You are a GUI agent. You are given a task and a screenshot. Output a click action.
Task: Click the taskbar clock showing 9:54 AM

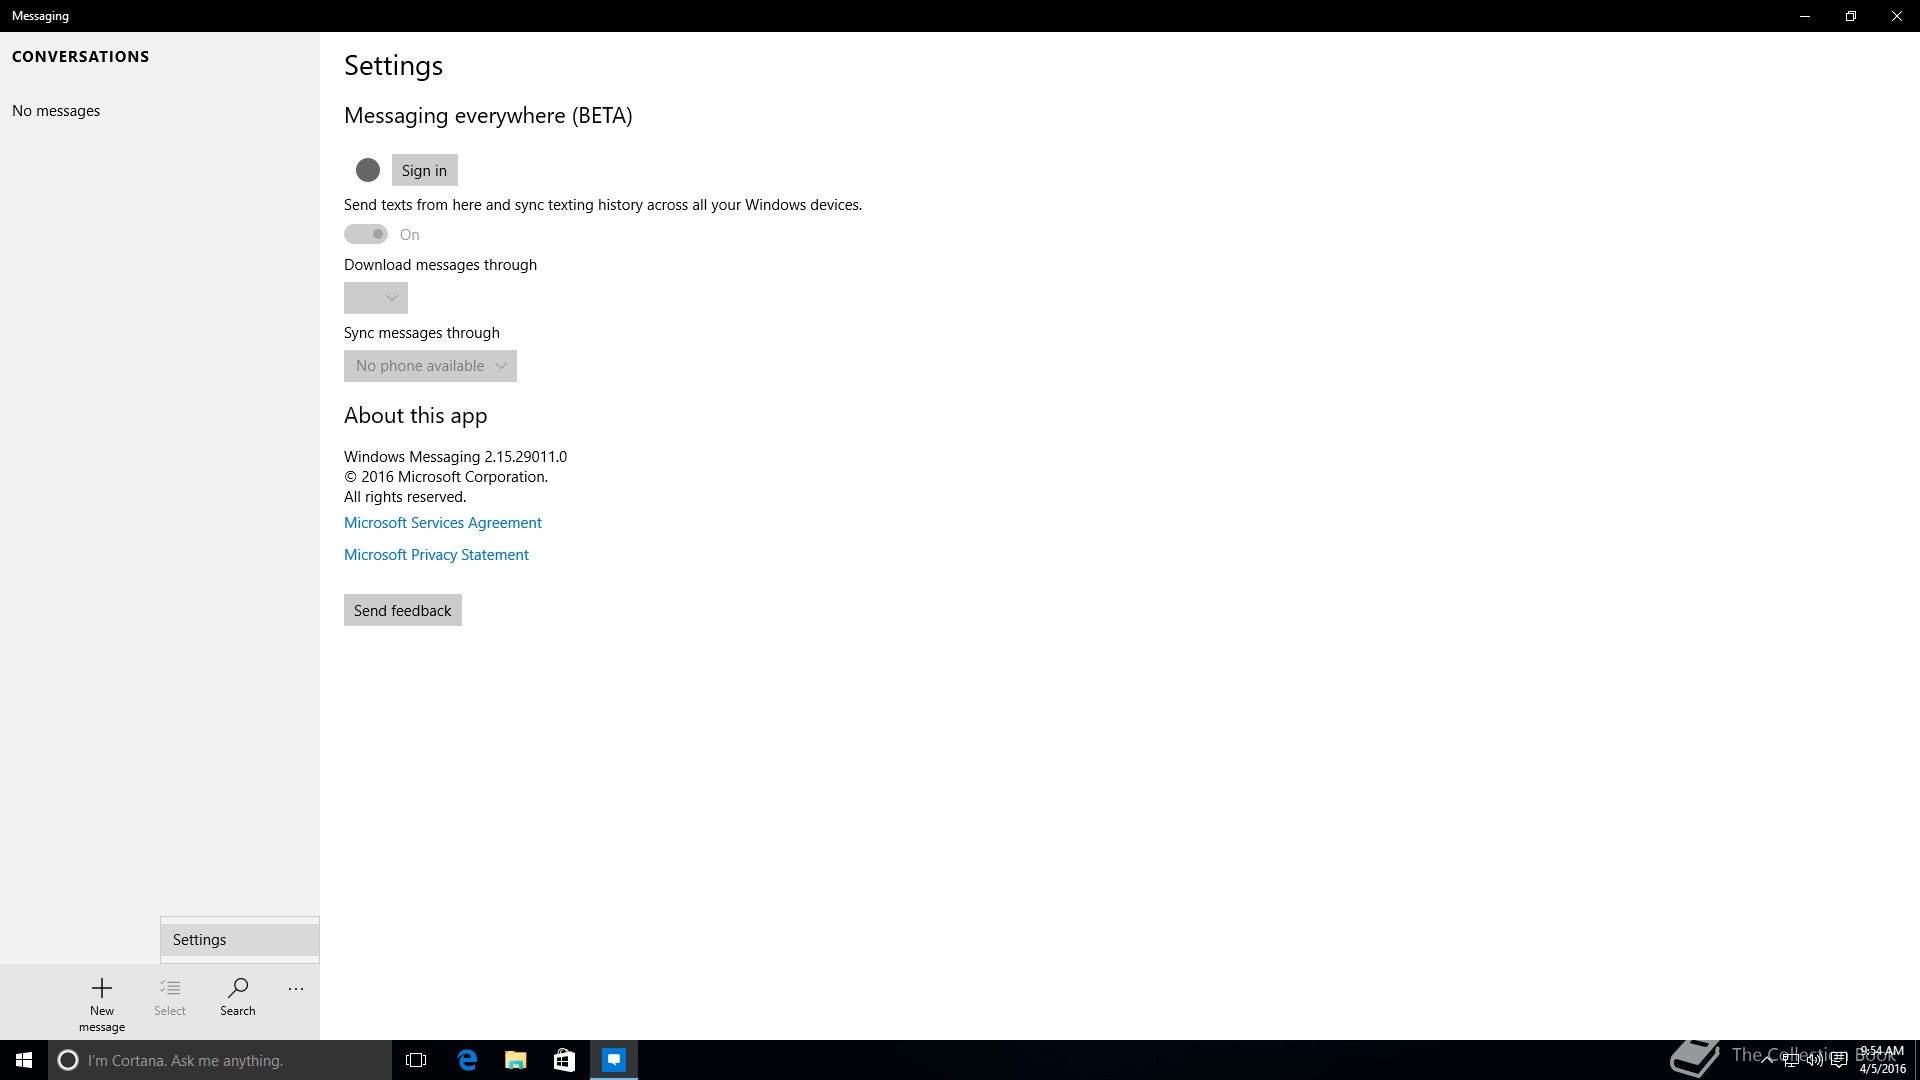click(1882, 1060)
